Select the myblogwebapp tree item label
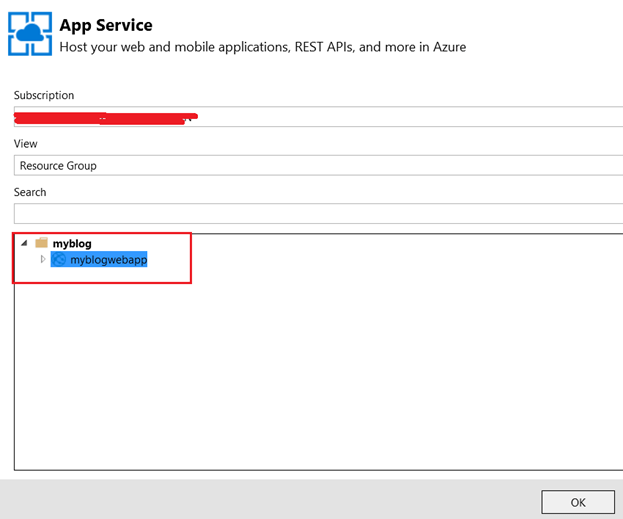Viewport: 623px width, 519px height. [x=108, y=260]
